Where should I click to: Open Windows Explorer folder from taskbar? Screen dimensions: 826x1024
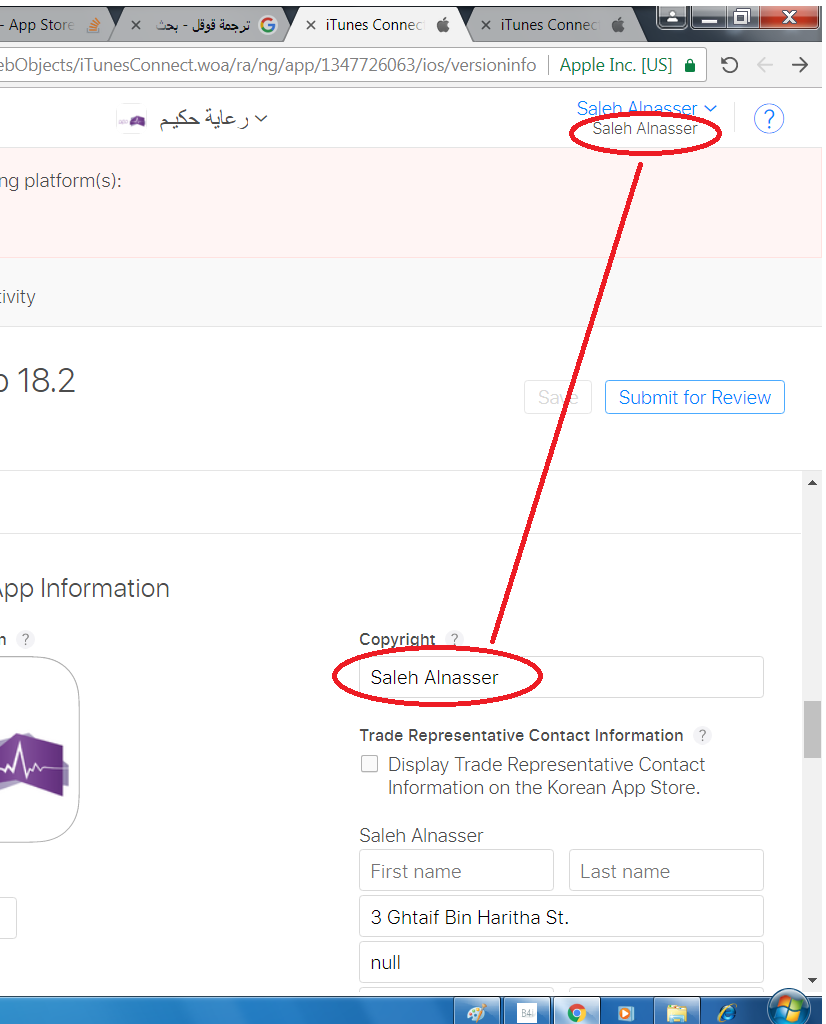click(676, 1012)
